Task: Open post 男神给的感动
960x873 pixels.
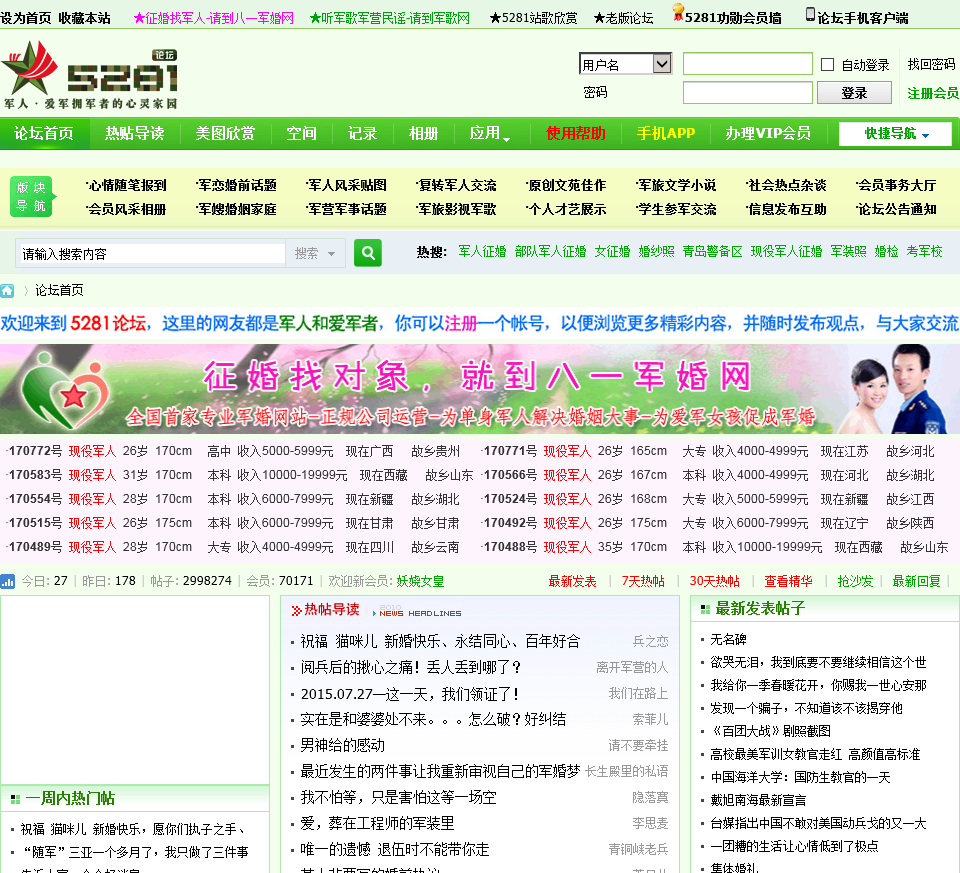Action: tap(342, 745)
